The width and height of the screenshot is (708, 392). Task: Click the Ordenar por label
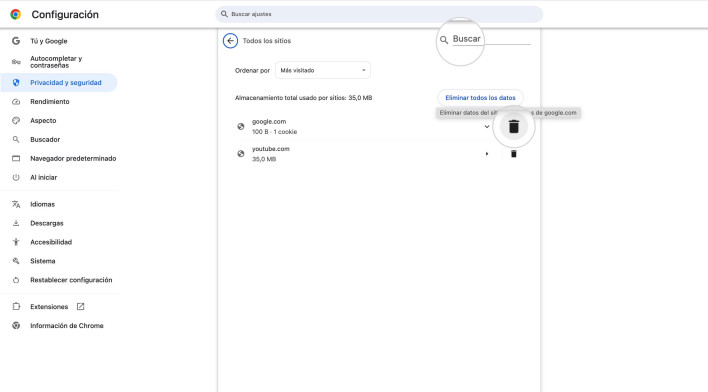(252, 70)
